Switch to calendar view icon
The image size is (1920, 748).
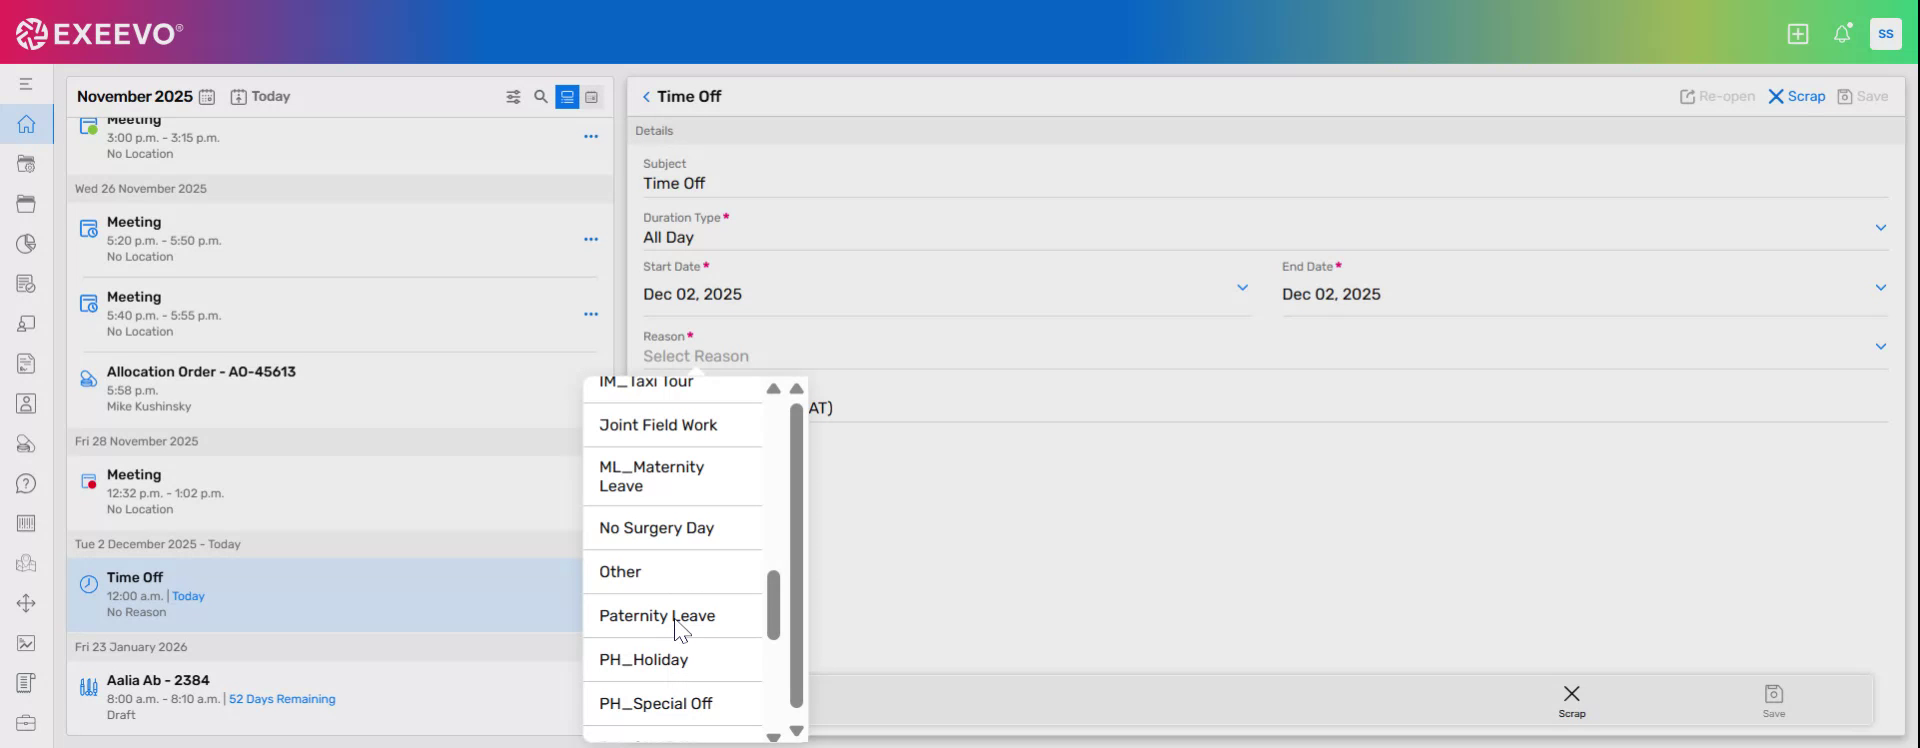(592, 97)
